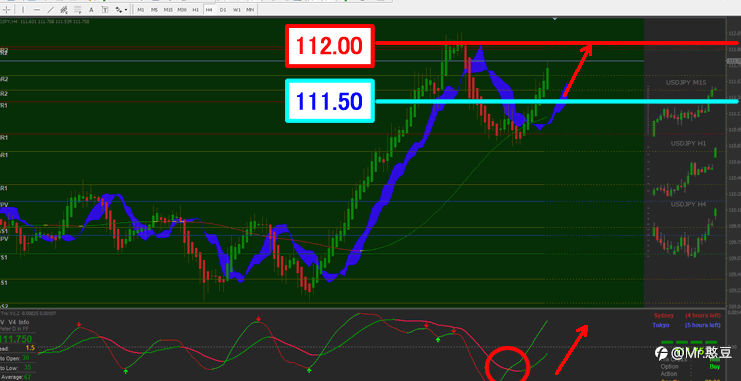Open the Arrows objects dropdown
Viewport: 741px width, 381px height.
pyautogui.click(x=121, y=9)
